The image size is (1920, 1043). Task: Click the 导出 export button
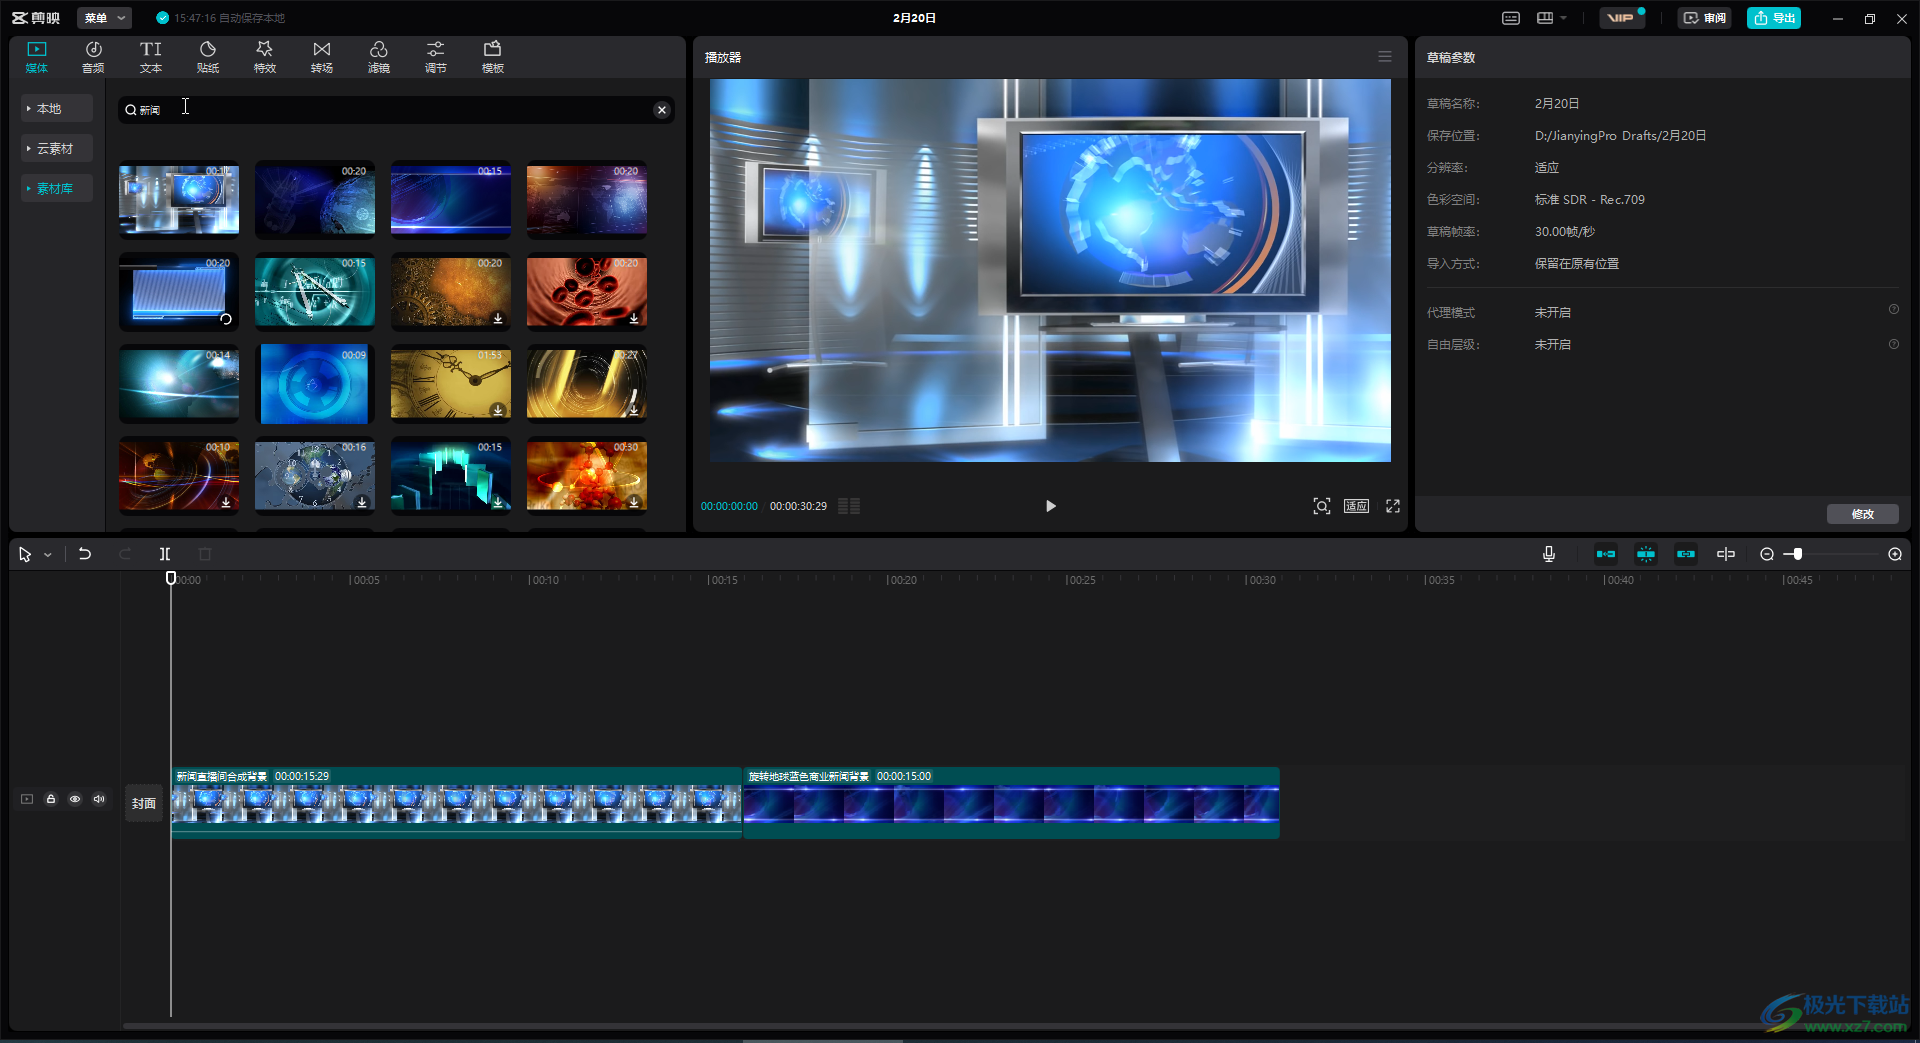(x=1774, y=18)
